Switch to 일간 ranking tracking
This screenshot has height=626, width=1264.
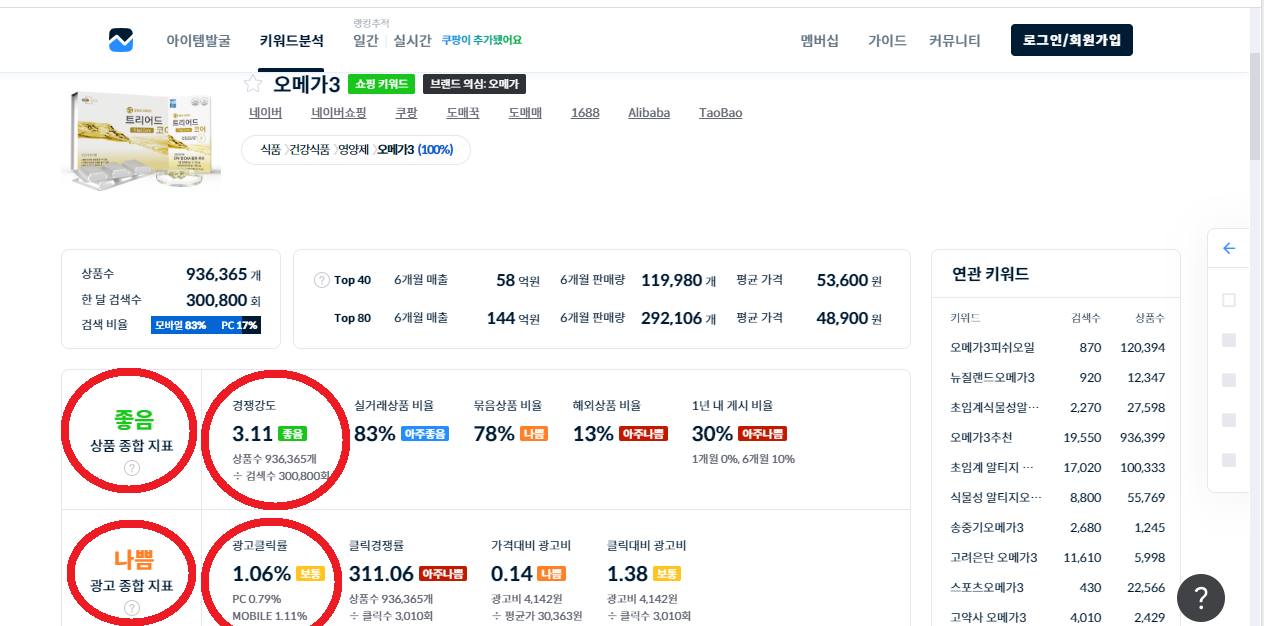(366, 41)
